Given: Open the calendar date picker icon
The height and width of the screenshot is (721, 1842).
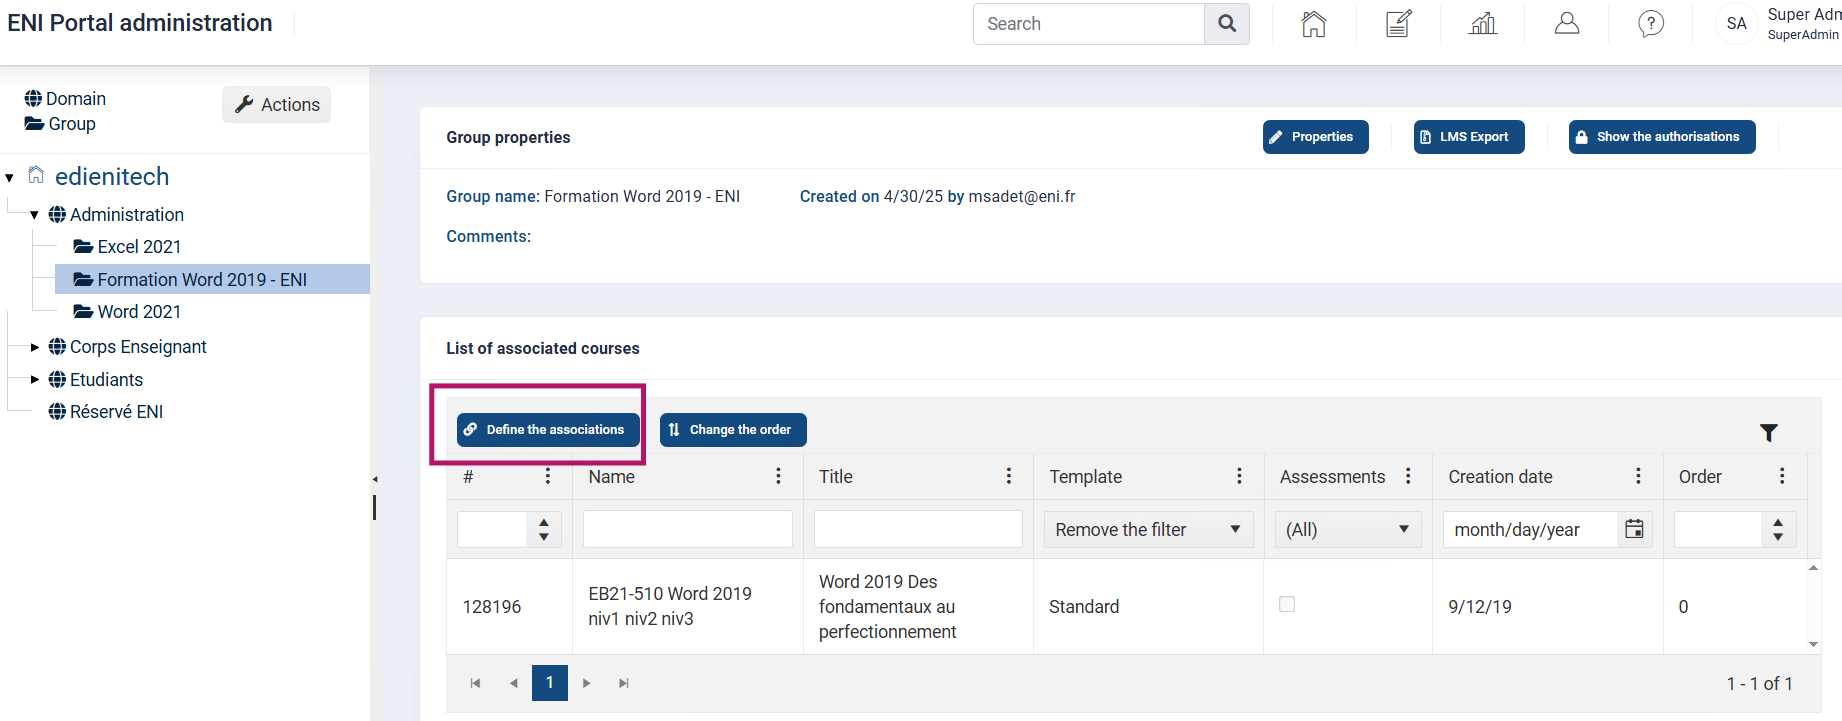Looking at the screenshot, I should (x=1634, y=529).
